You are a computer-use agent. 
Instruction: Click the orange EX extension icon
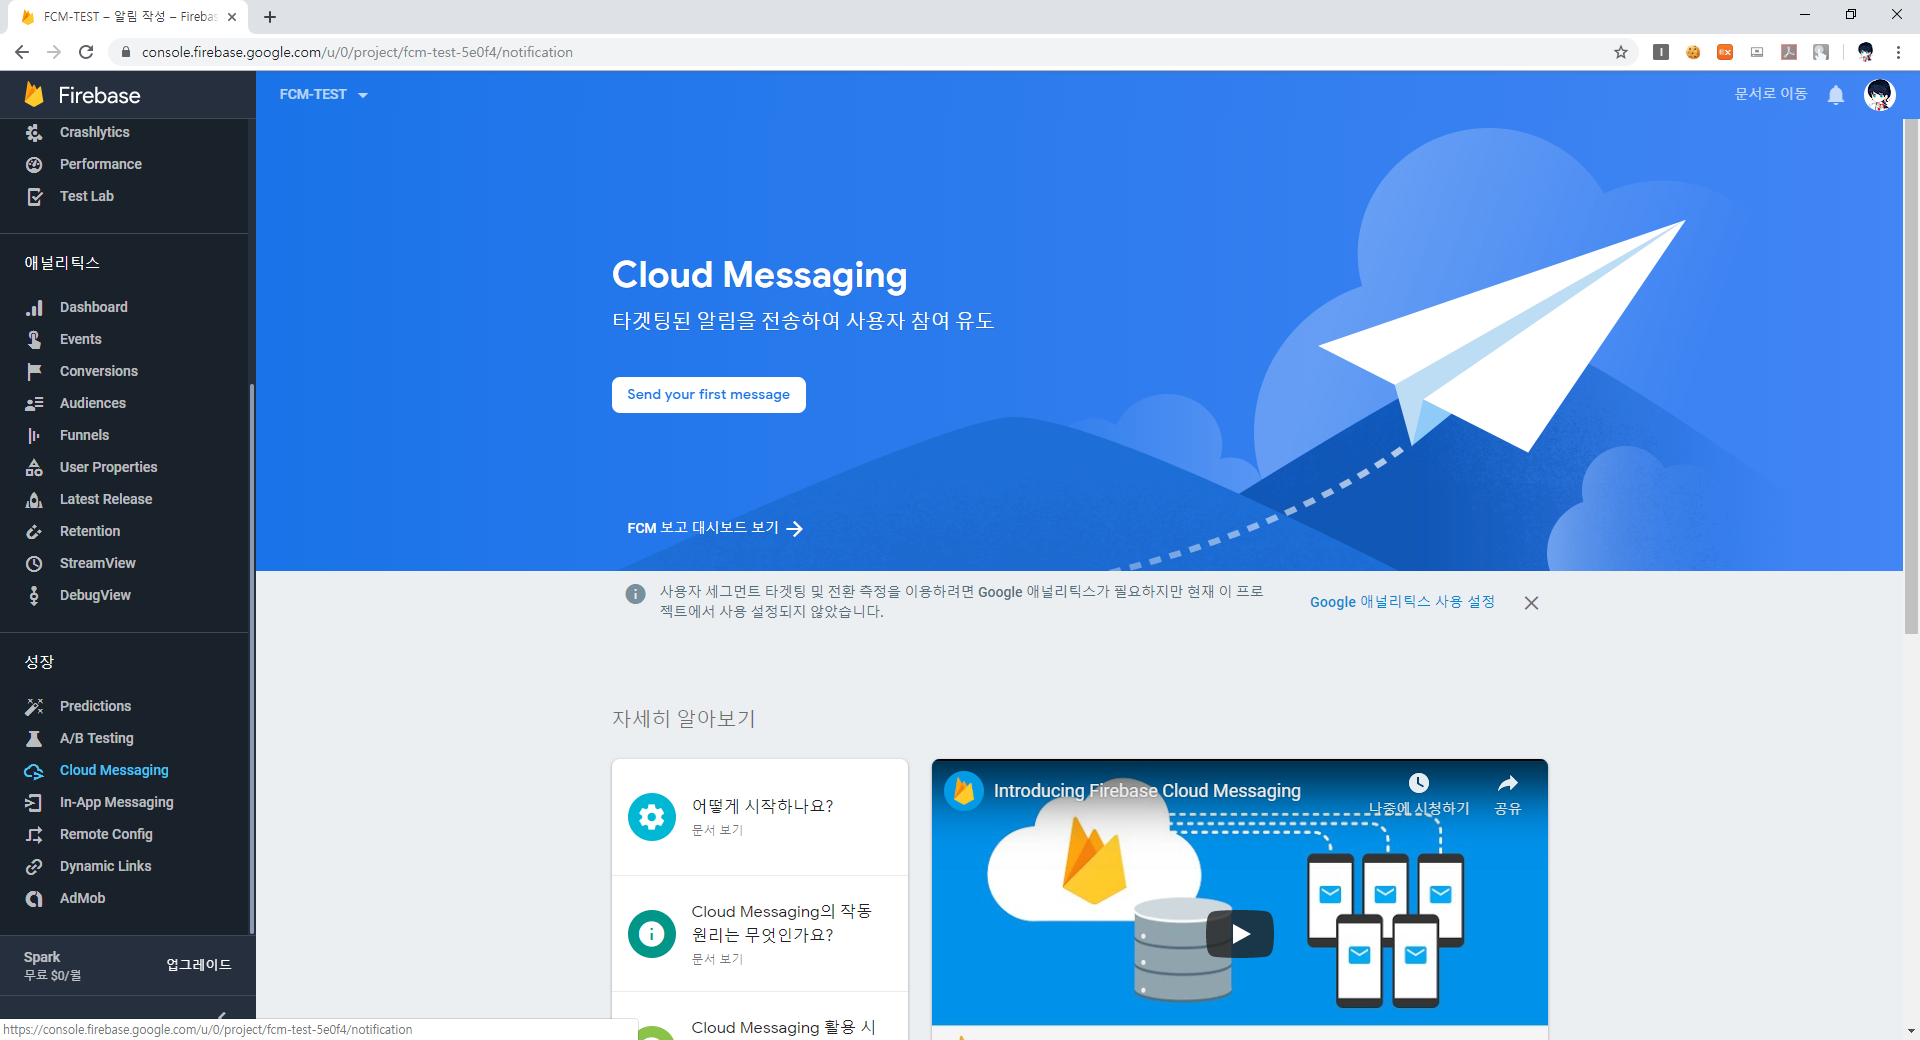[1725, 52]
